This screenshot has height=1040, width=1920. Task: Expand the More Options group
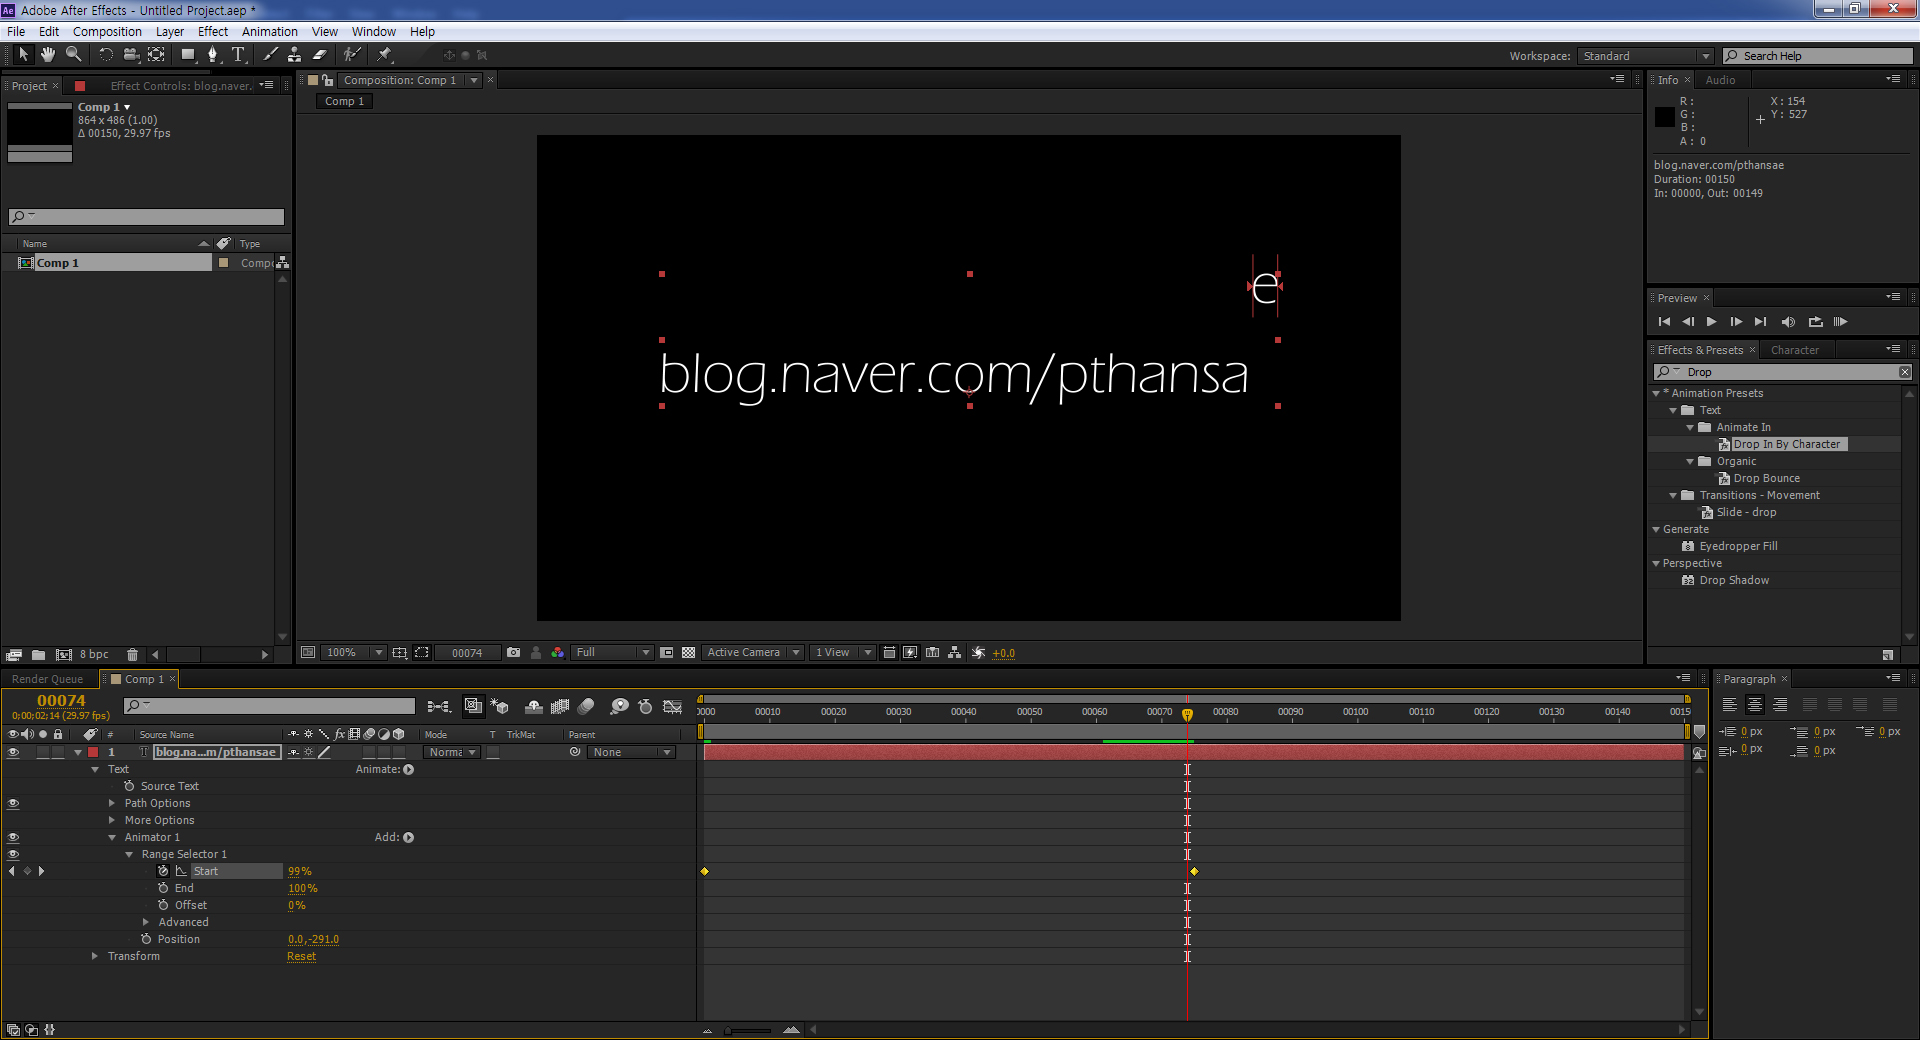point(112,820)
